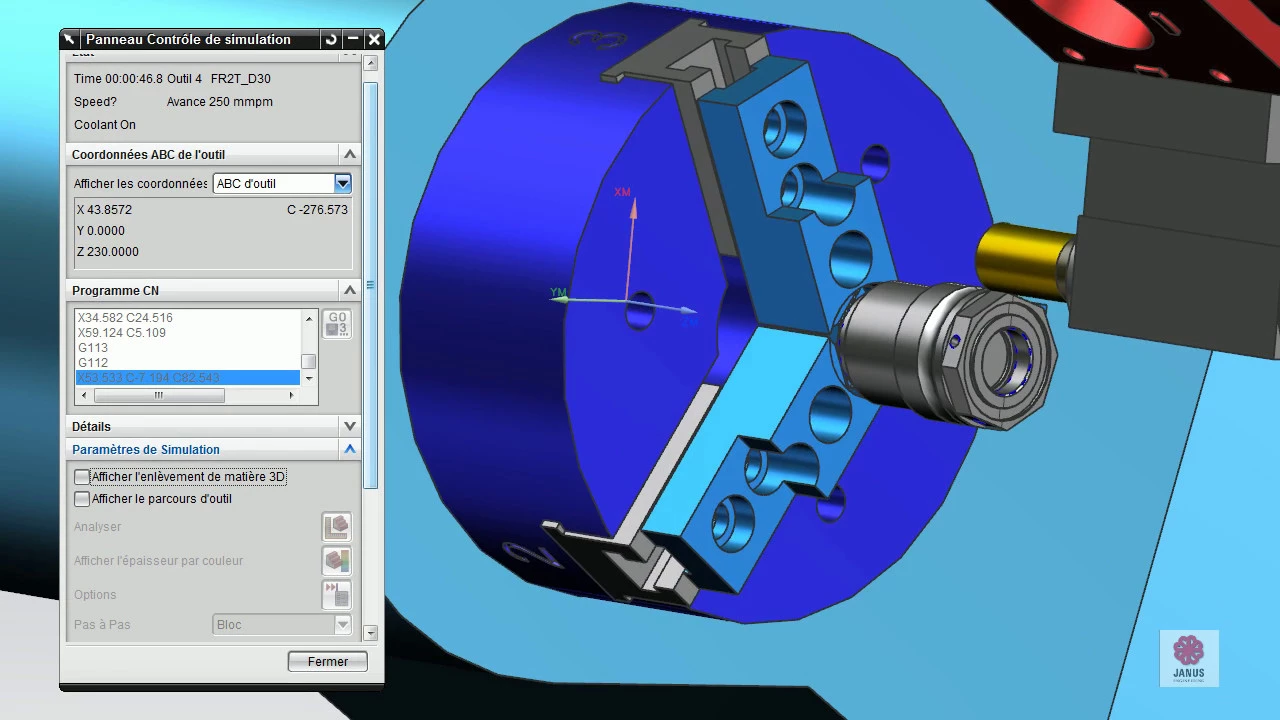Click the pin icon in panel title bar
This screenshot has height=720, width=1280.
[69, 40]
